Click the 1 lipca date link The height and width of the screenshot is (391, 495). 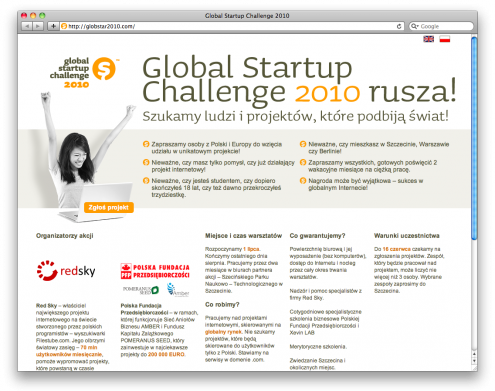pyautogui.click(x=251, y=249)
